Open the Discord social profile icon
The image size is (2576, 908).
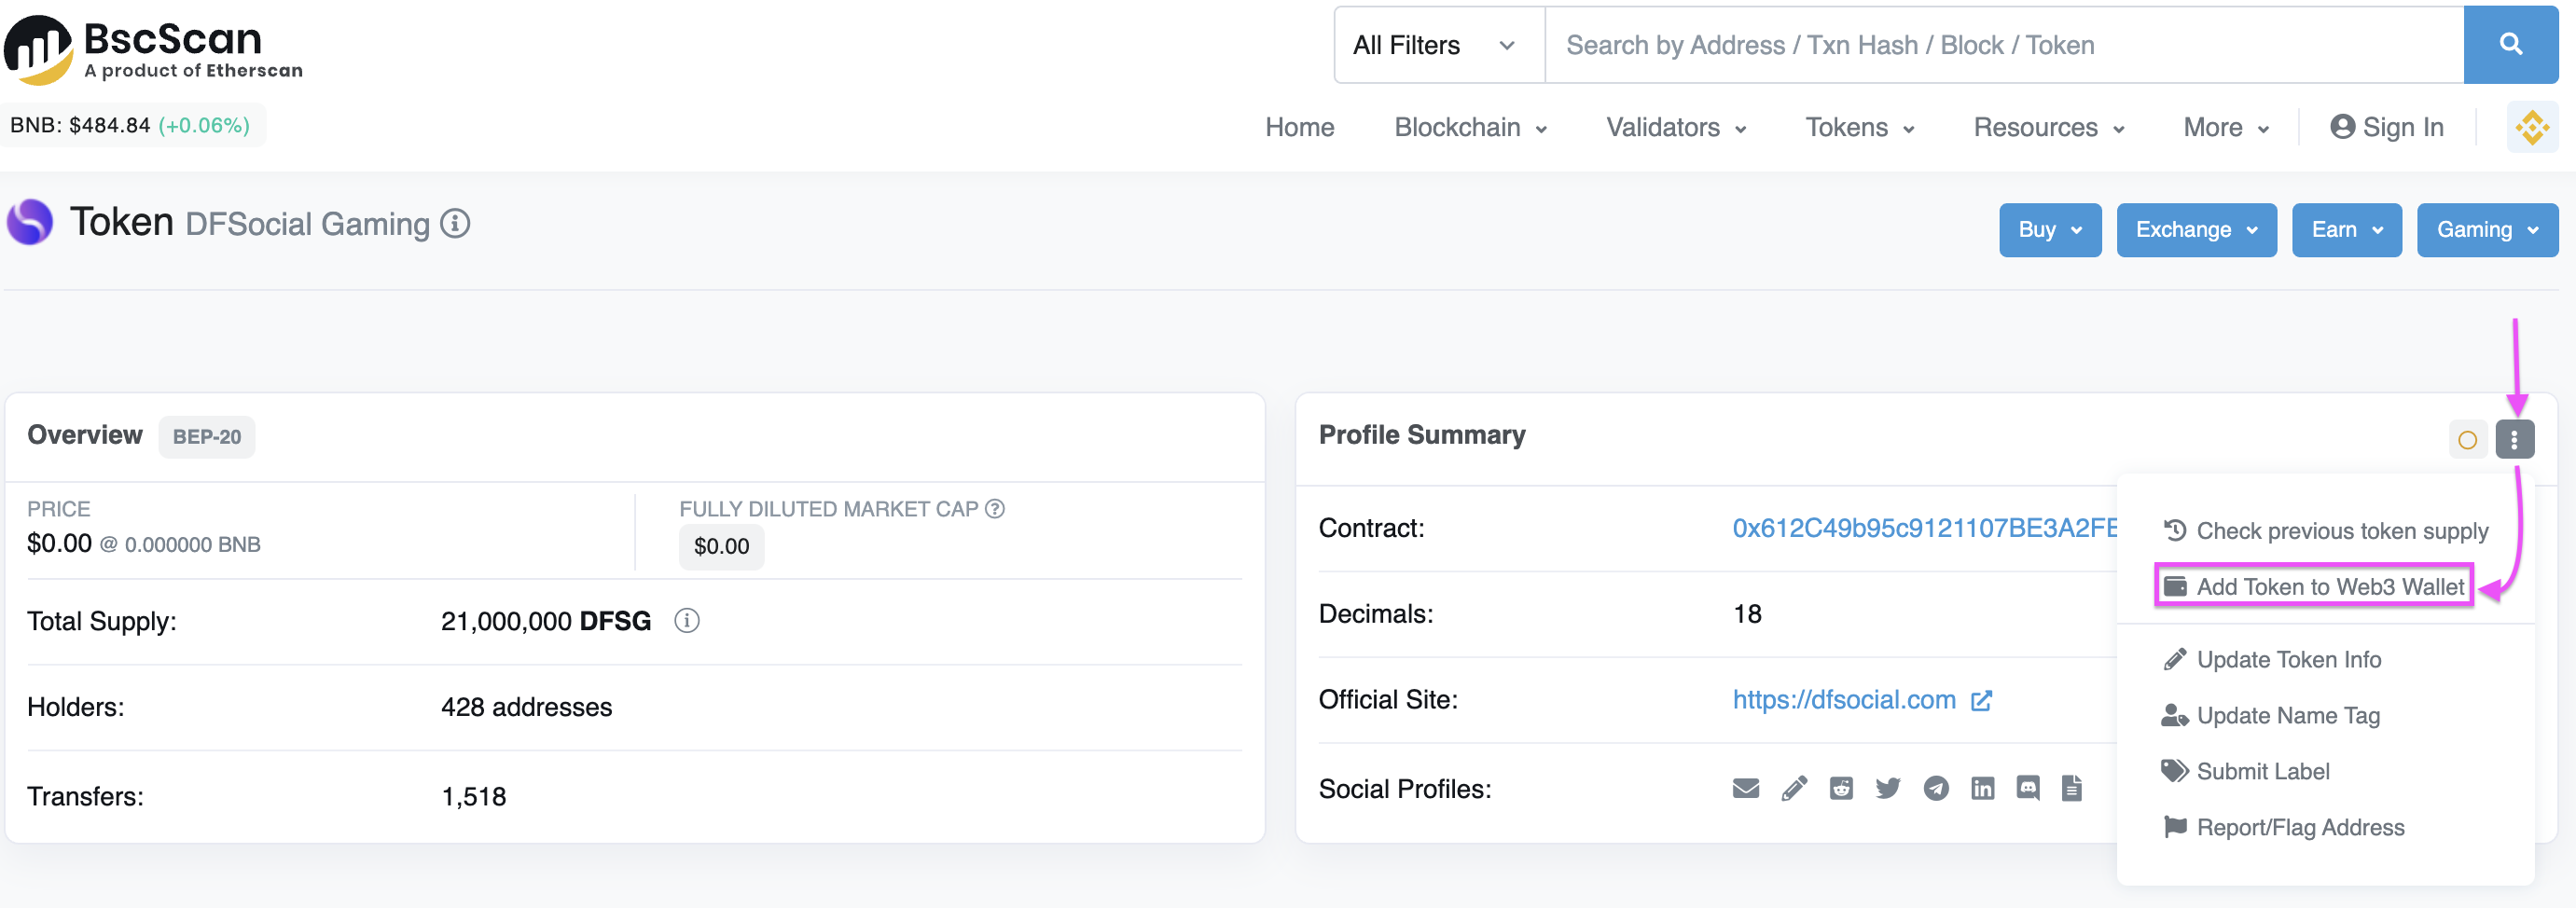2028,789
